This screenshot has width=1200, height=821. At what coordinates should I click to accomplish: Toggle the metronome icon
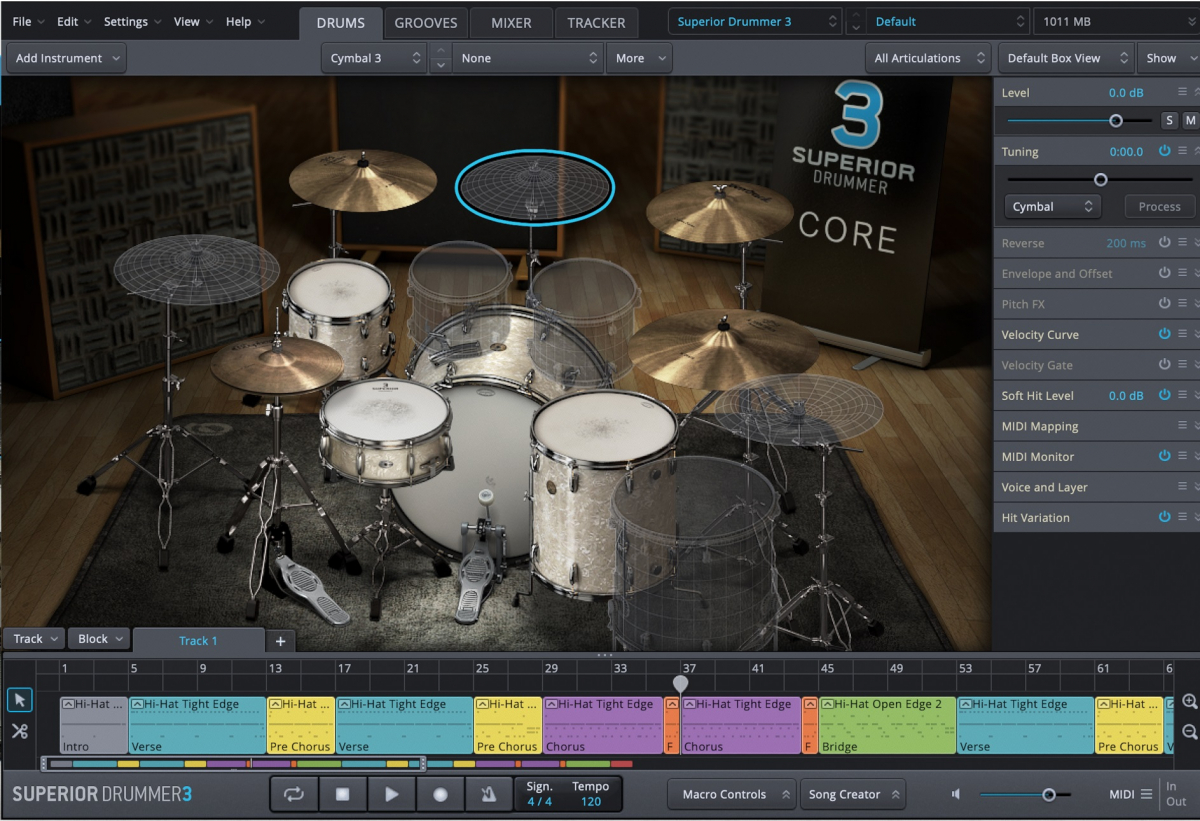tap(488, 794)
